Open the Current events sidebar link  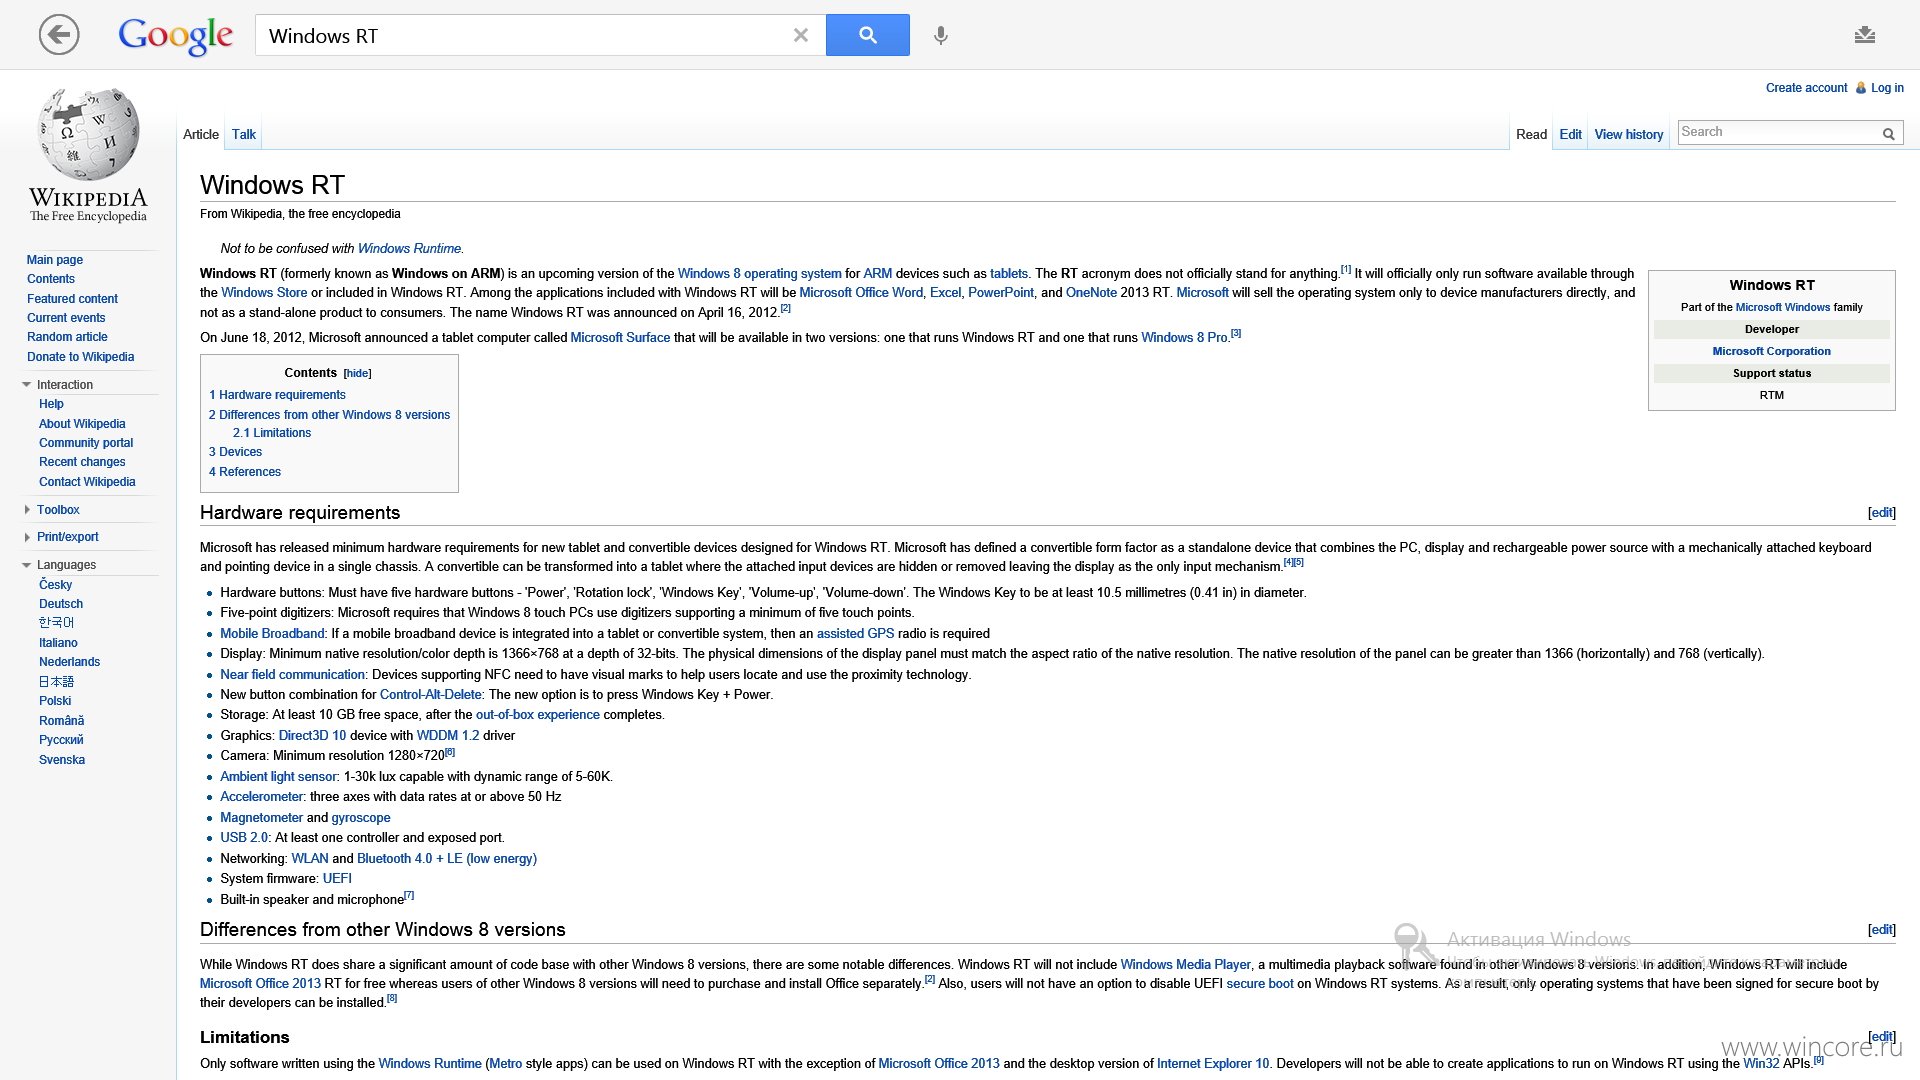coord(66,318)
